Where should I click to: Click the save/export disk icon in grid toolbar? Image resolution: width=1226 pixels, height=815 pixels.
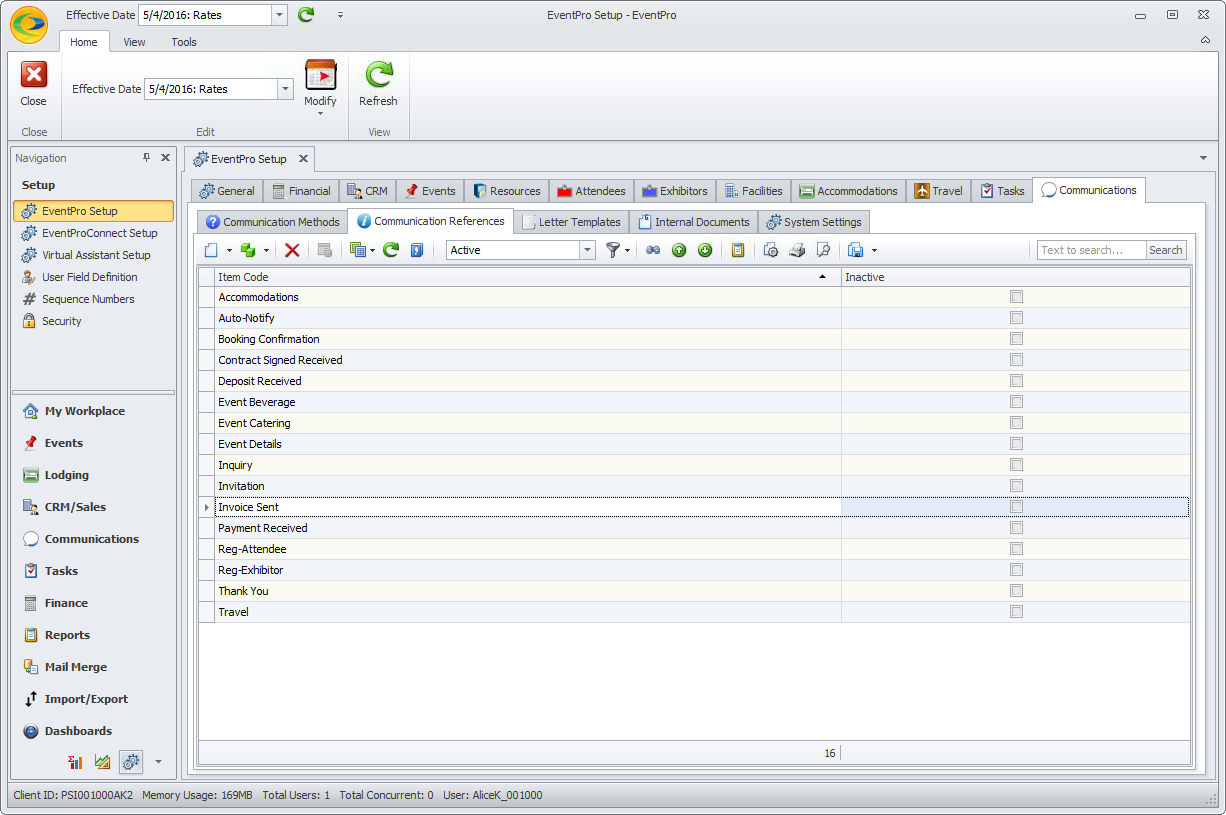pyautogui.click(x=856, y=250)
